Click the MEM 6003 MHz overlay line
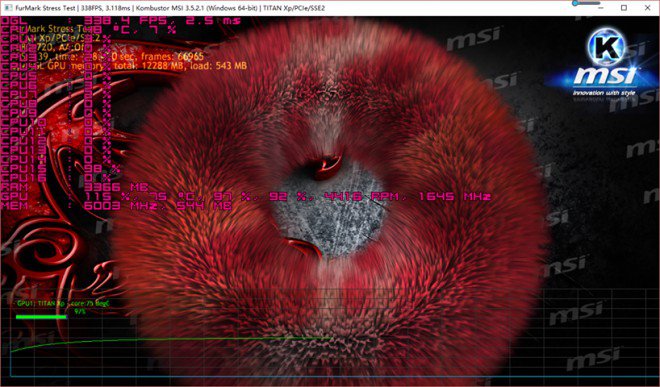Image resolution: width=660 pixels, height=387 pixels. point(117,206)
